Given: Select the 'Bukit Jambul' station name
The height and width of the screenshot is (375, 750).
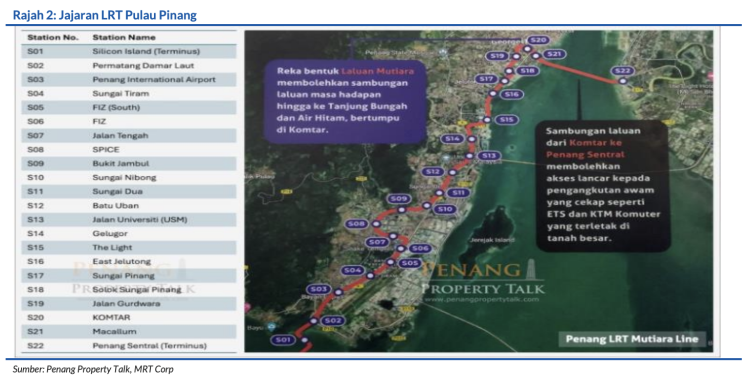Looking at the screenshot, I should tap(121, 164).
